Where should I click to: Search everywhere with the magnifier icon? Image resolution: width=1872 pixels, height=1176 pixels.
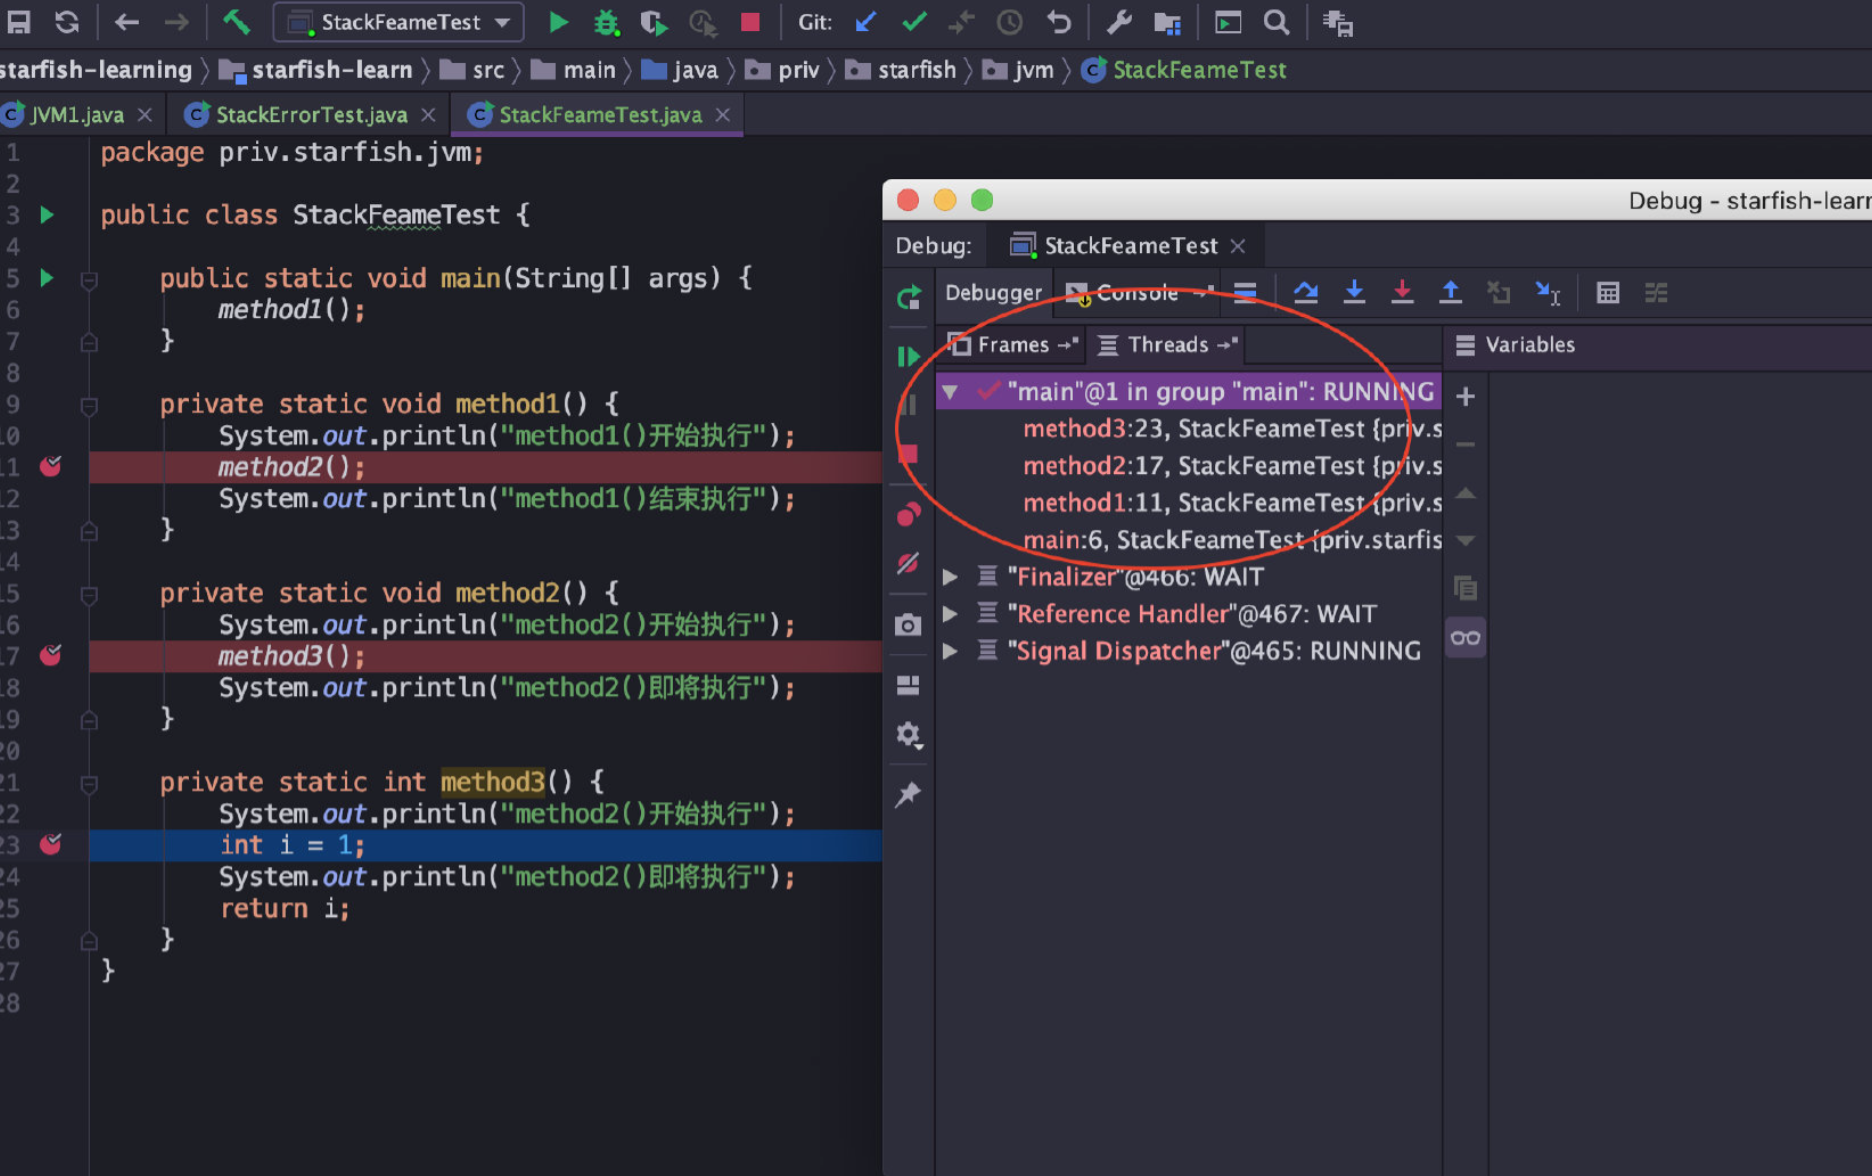1276,22
